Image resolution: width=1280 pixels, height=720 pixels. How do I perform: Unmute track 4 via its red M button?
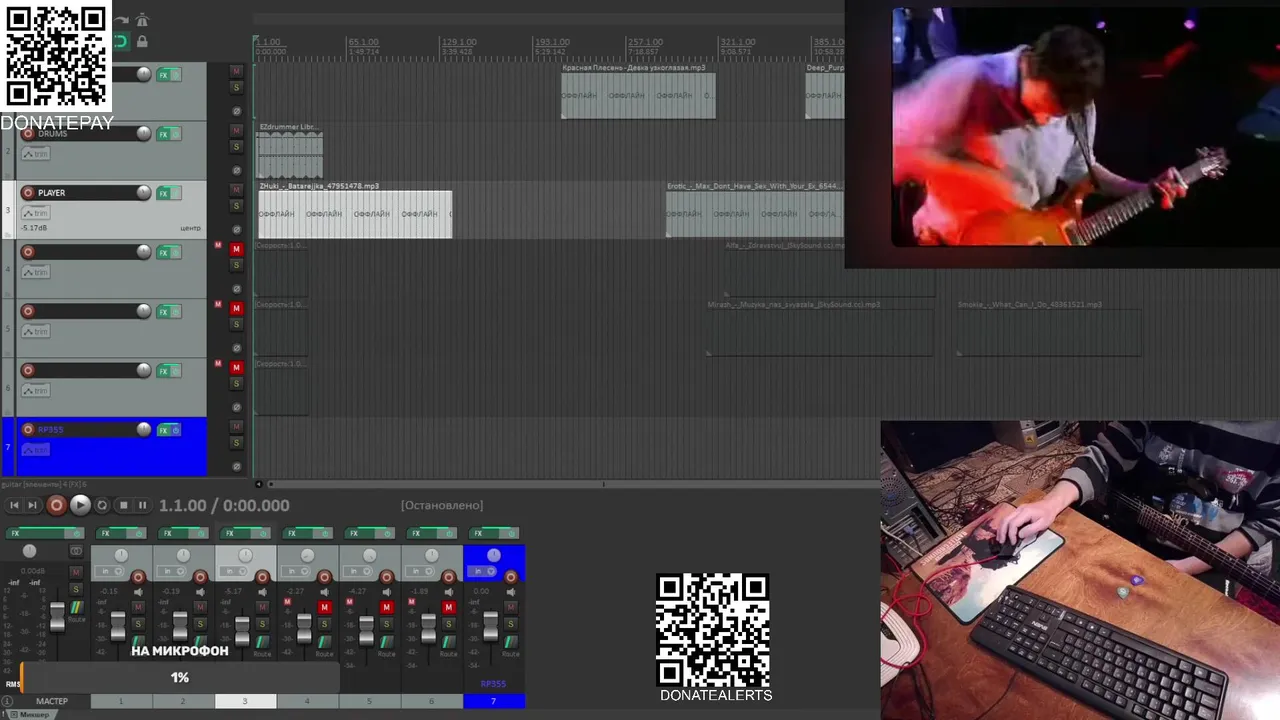tap(236, 249)
